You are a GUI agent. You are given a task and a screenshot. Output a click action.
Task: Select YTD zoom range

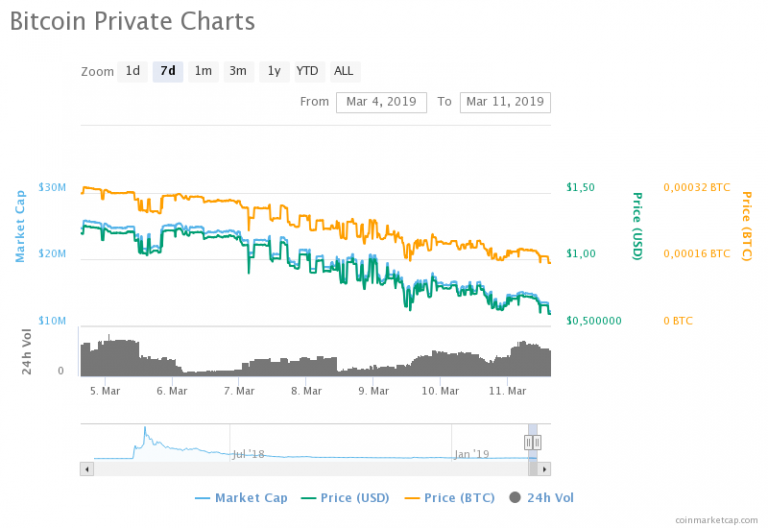pos(307,71)
